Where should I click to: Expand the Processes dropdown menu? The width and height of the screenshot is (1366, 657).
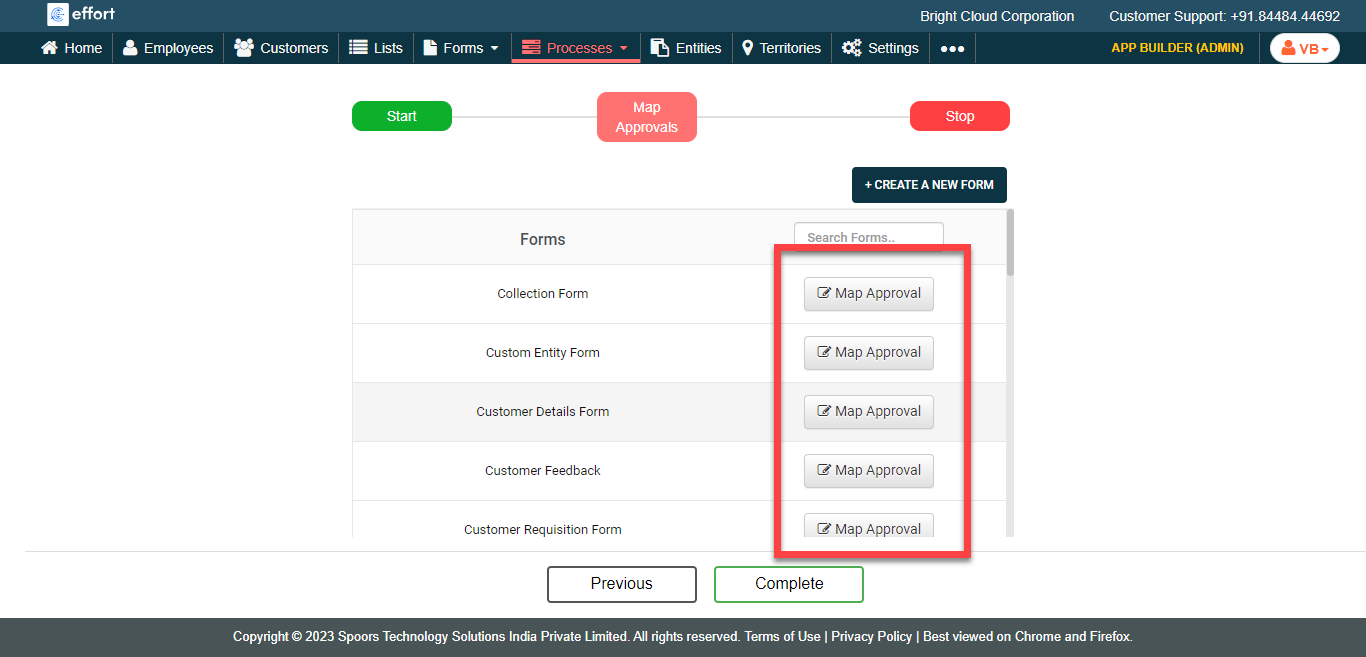tap(576, 48)
